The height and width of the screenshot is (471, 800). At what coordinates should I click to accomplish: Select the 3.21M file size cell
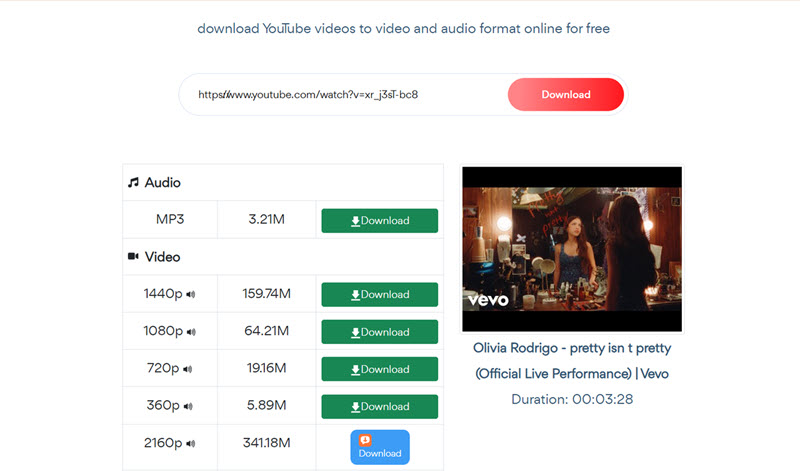pos(266,219)
